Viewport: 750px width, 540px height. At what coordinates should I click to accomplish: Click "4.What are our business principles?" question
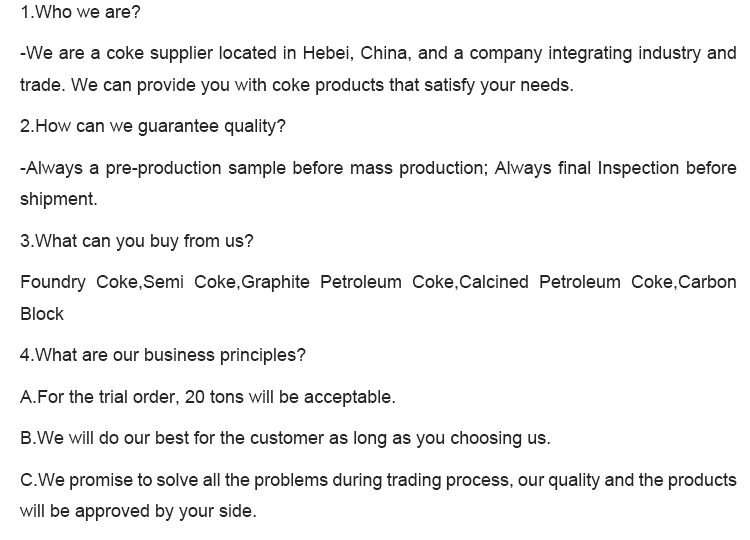163,355
